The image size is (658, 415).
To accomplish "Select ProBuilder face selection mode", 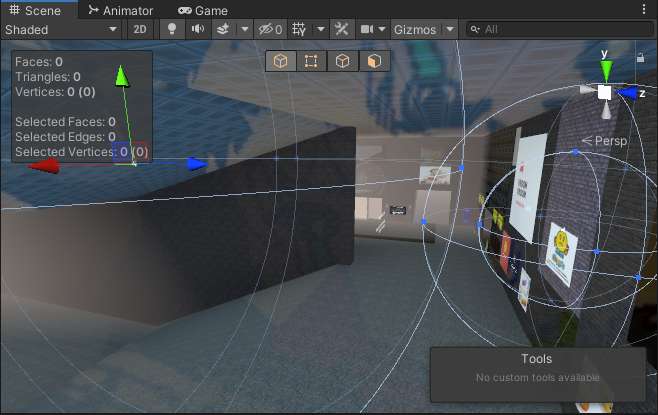I will [x=374, y=61].
